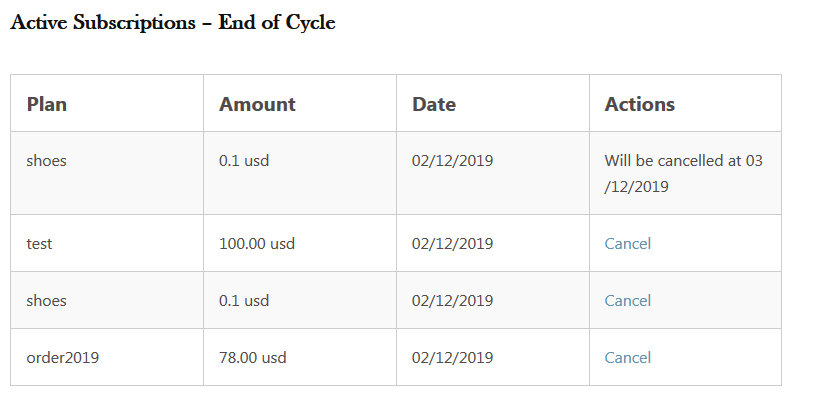Cancel the shoes subscription with a Cancel link

pyautogui.click(x=627, y=300)
